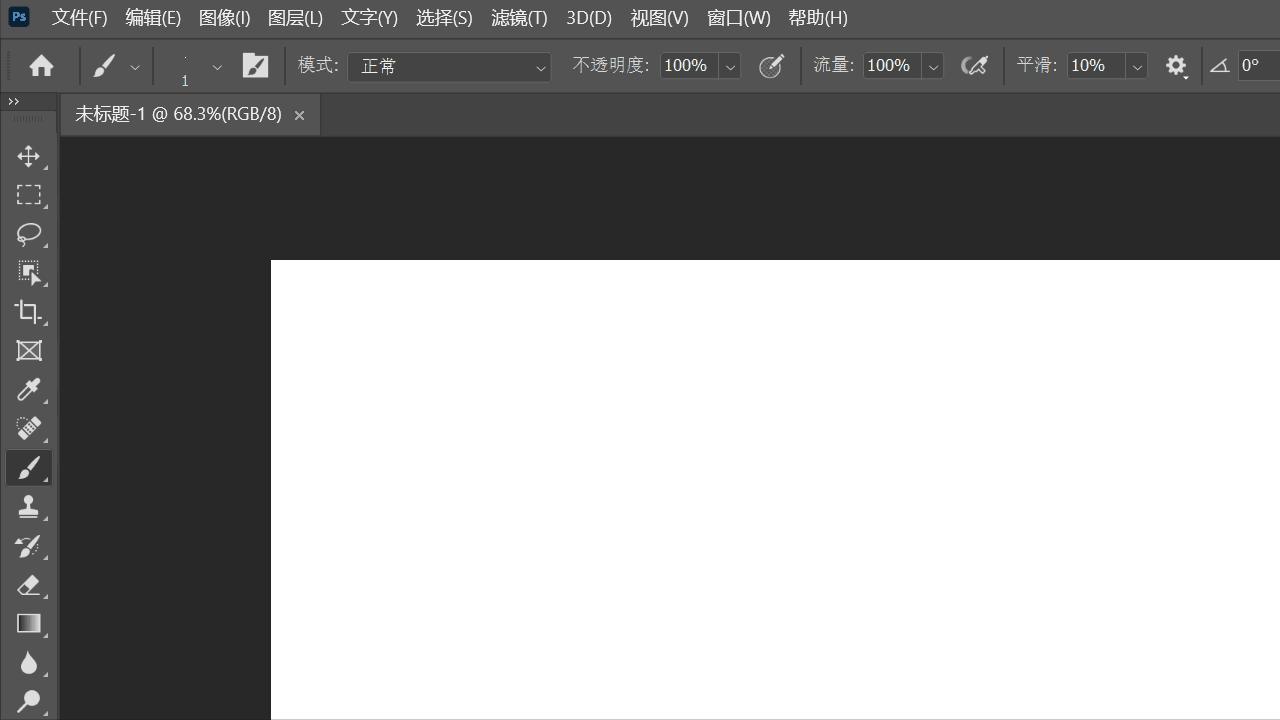Viewport: 1280px width, 720px height.
Task: Toggle the Brush Settings panel
Action: pos(255,65)
